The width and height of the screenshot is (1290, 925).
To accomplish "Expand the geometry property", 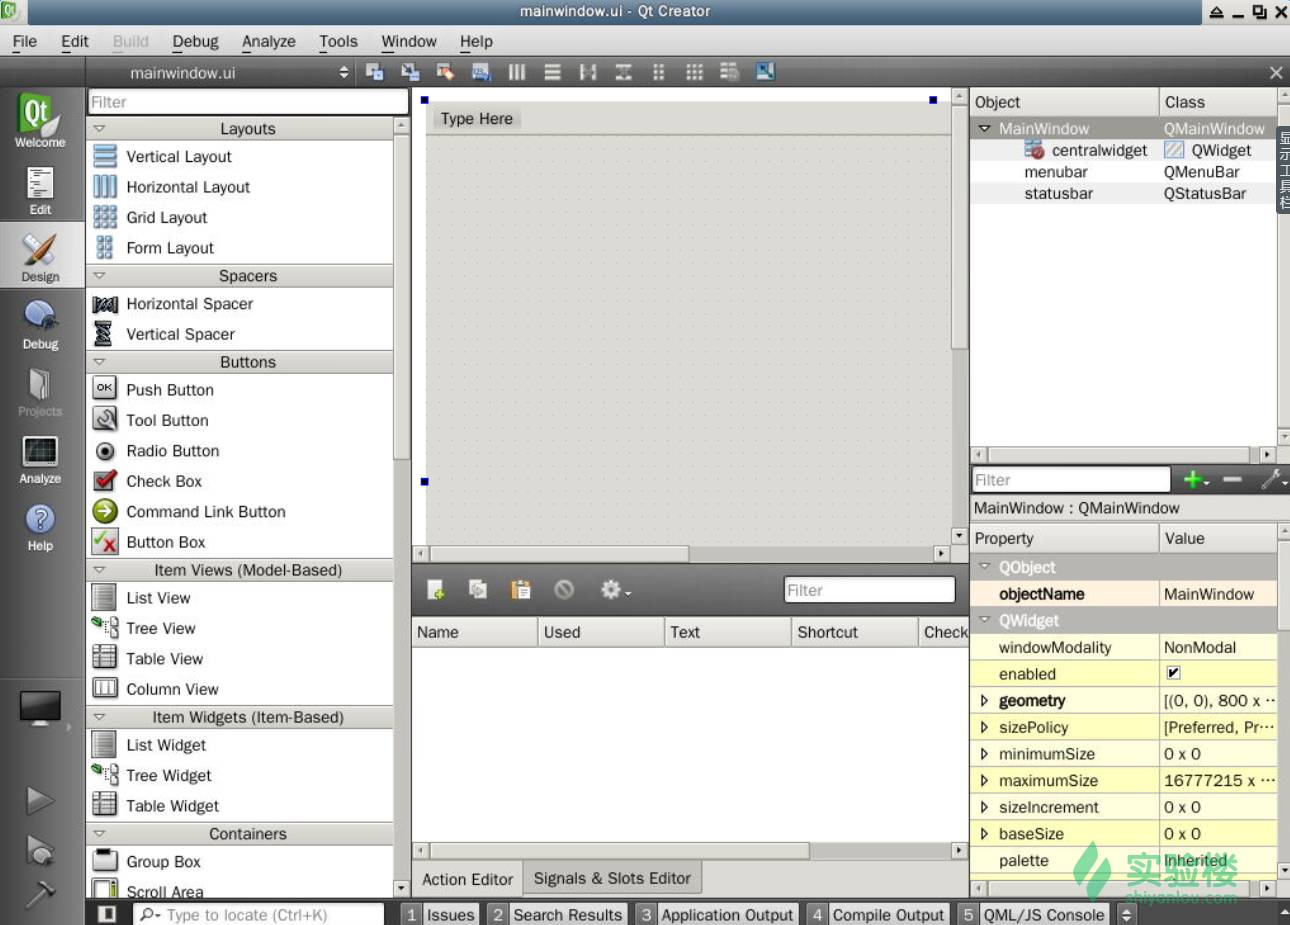I will coord(984,701).
